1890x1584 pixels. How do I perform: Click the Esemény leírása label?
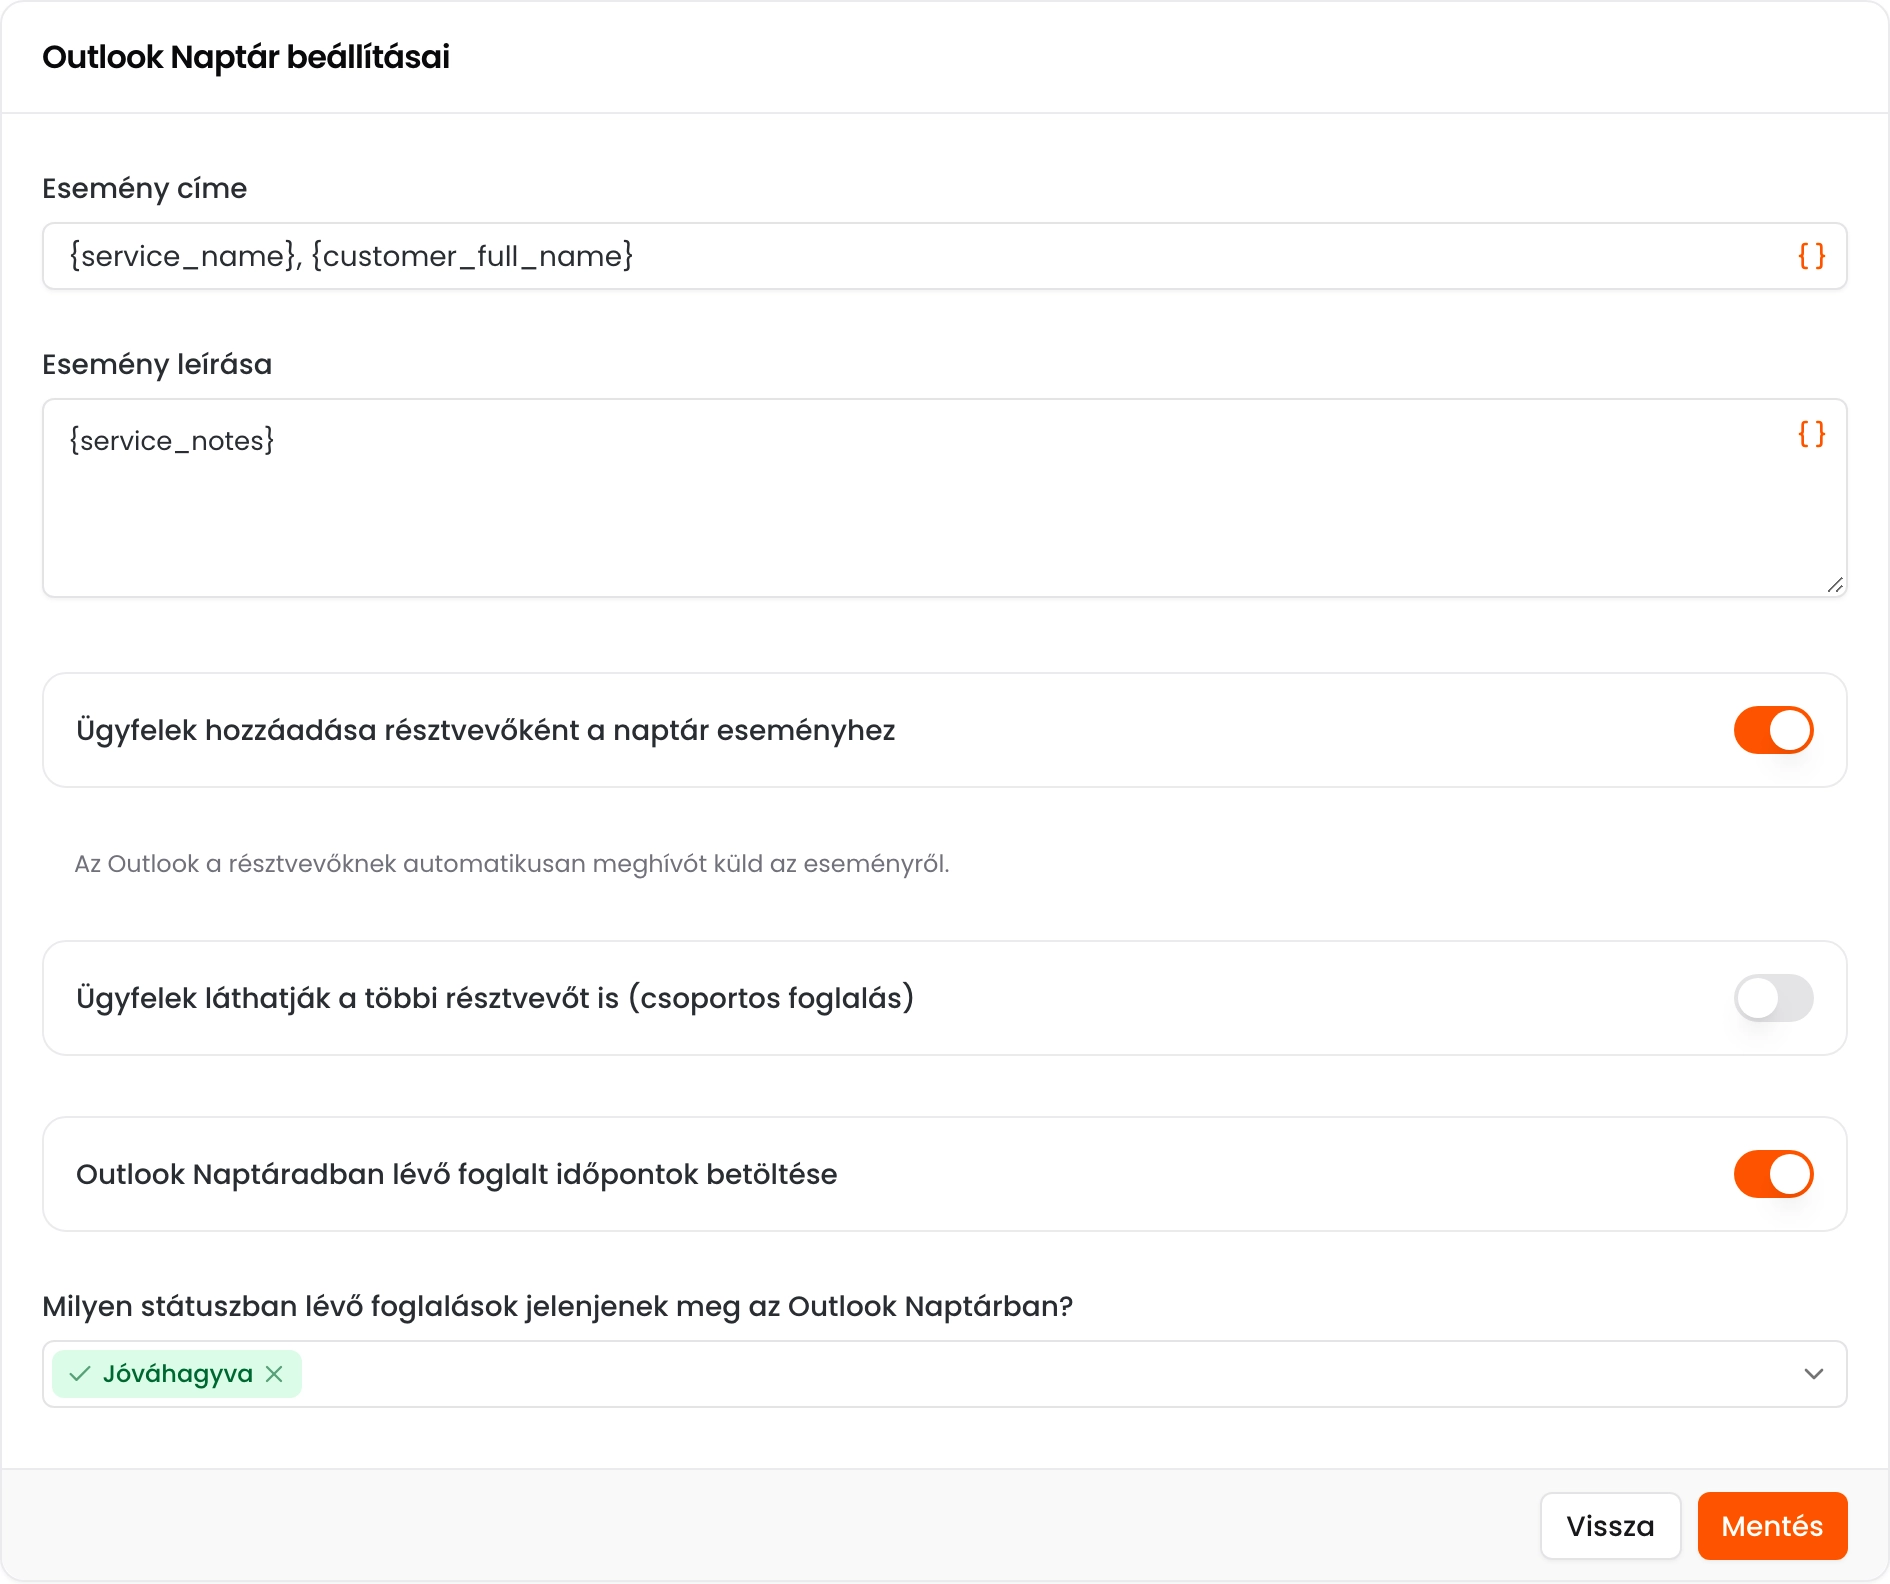point(157,364)
